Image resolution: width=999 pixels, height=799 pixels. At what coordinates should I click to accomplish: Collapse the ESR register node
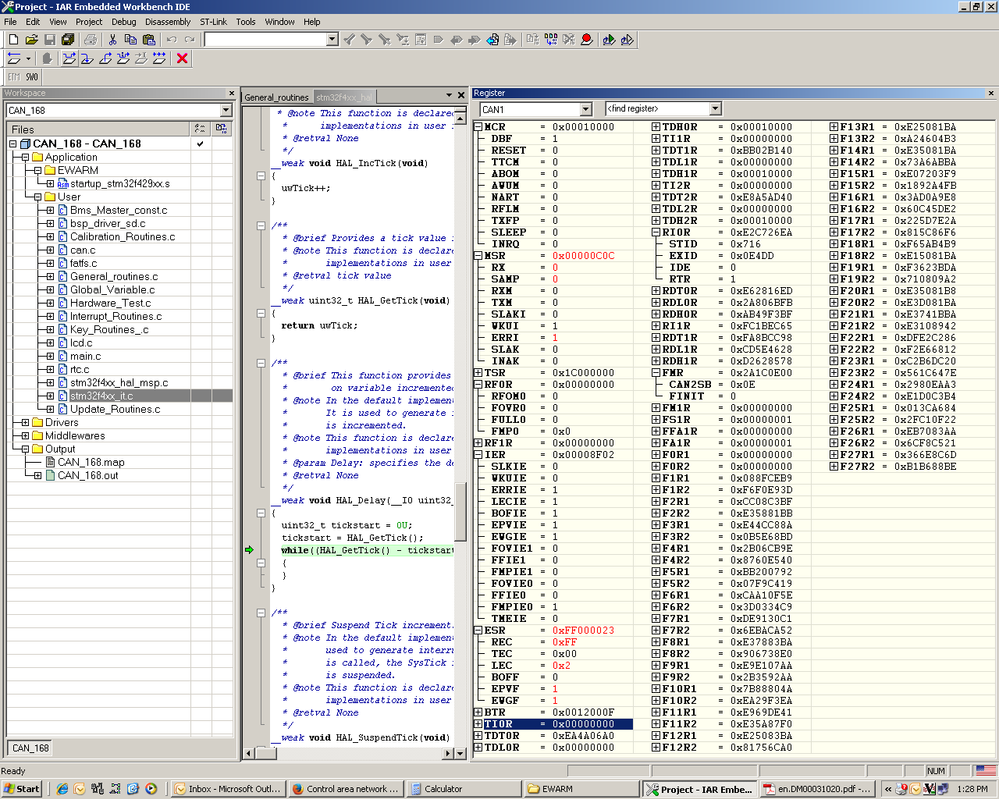click(478, 630)
